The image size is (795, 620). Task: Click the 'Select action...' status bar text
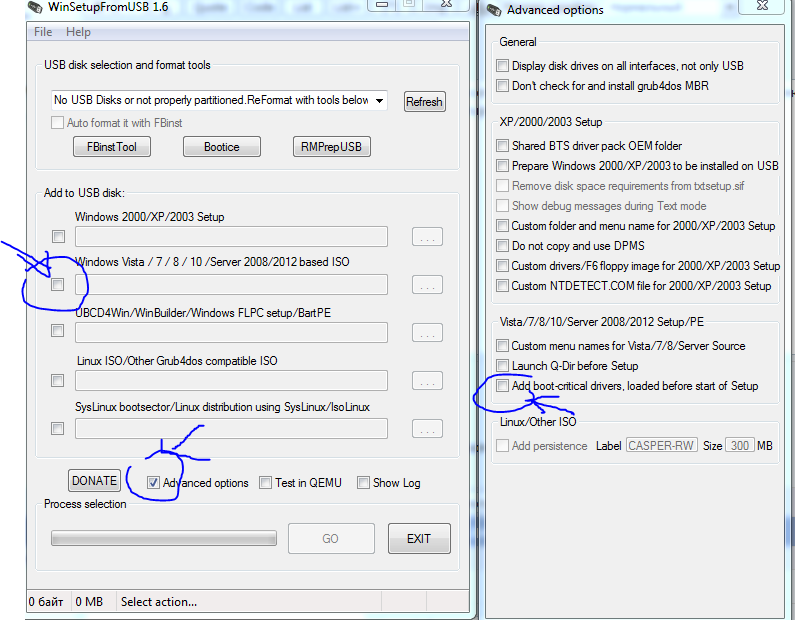pos(159,602)
